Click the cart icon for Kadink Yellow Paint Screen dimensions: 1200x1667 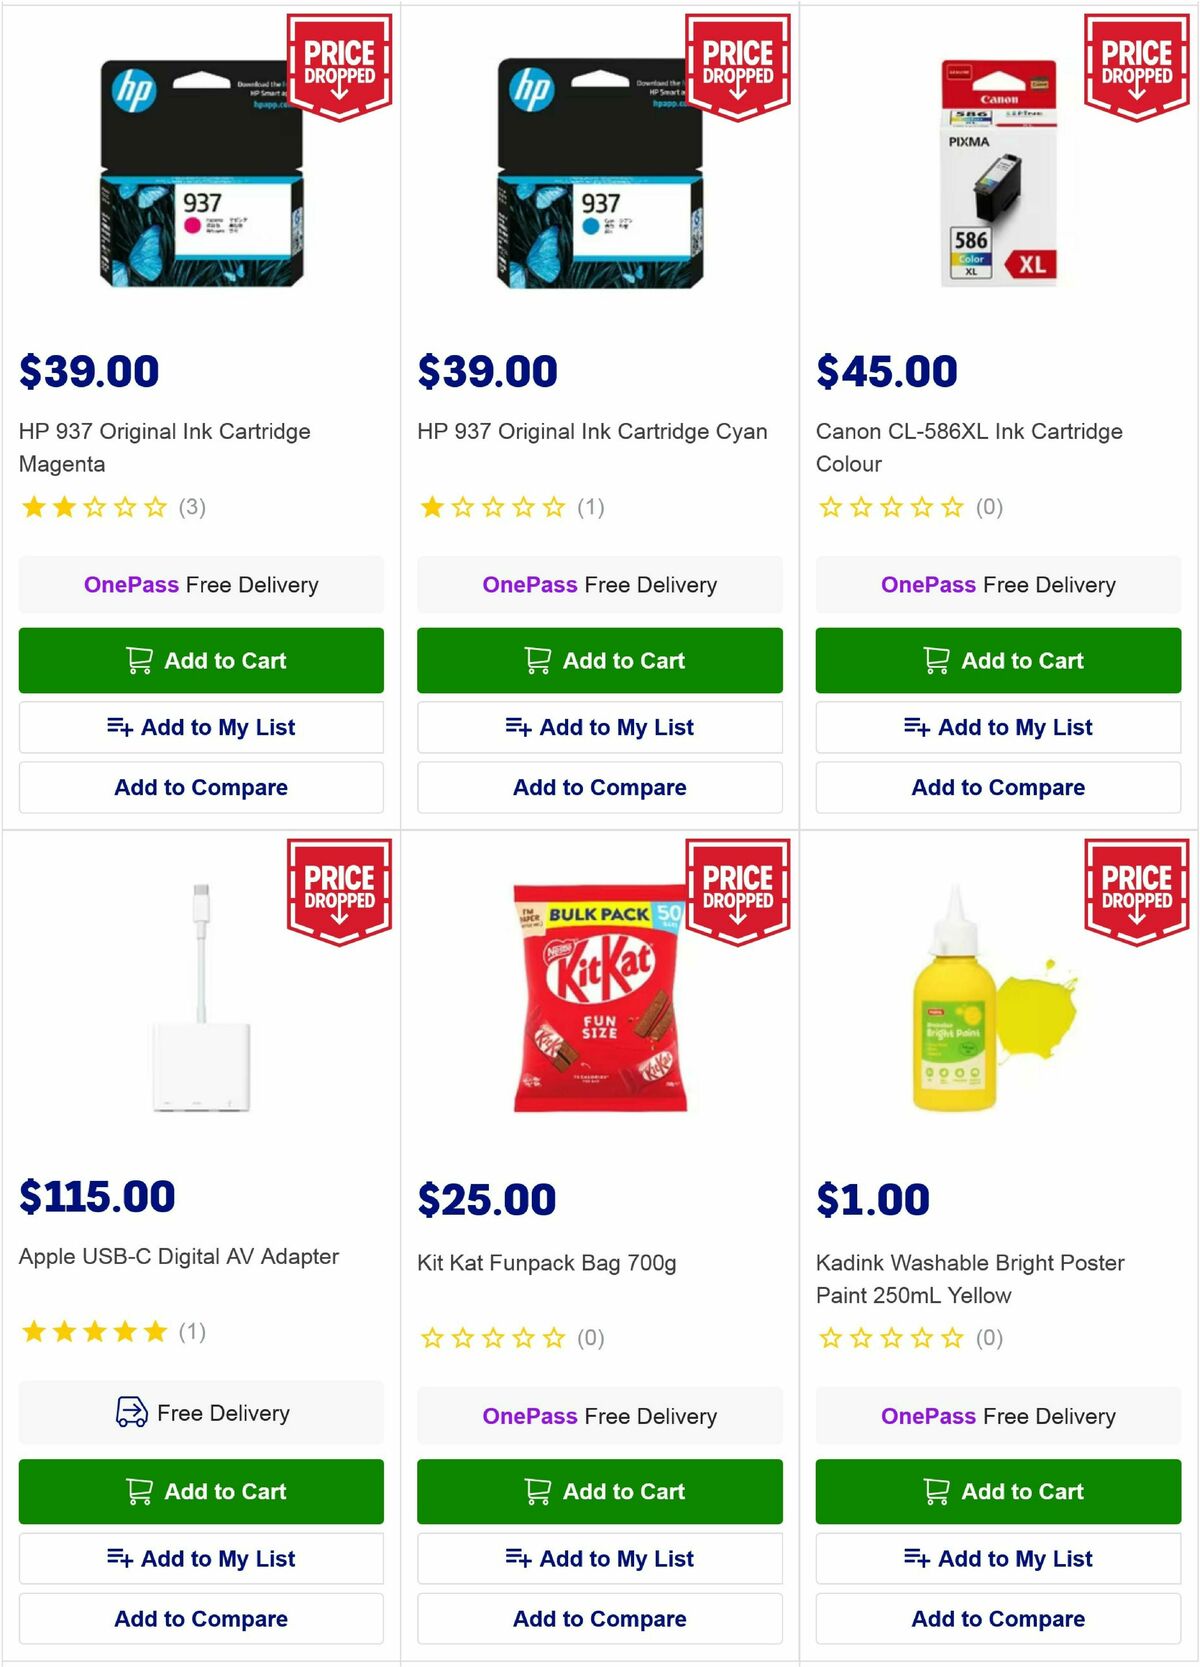pyautogui.click(x=937, y=1491)
